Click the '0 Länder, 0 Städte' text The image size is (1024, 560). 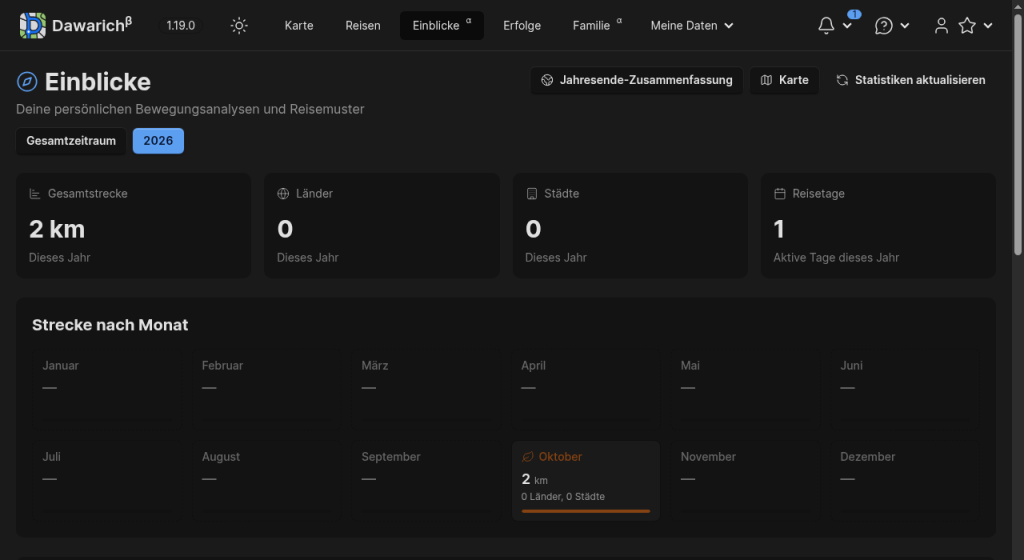click(563, 497)
